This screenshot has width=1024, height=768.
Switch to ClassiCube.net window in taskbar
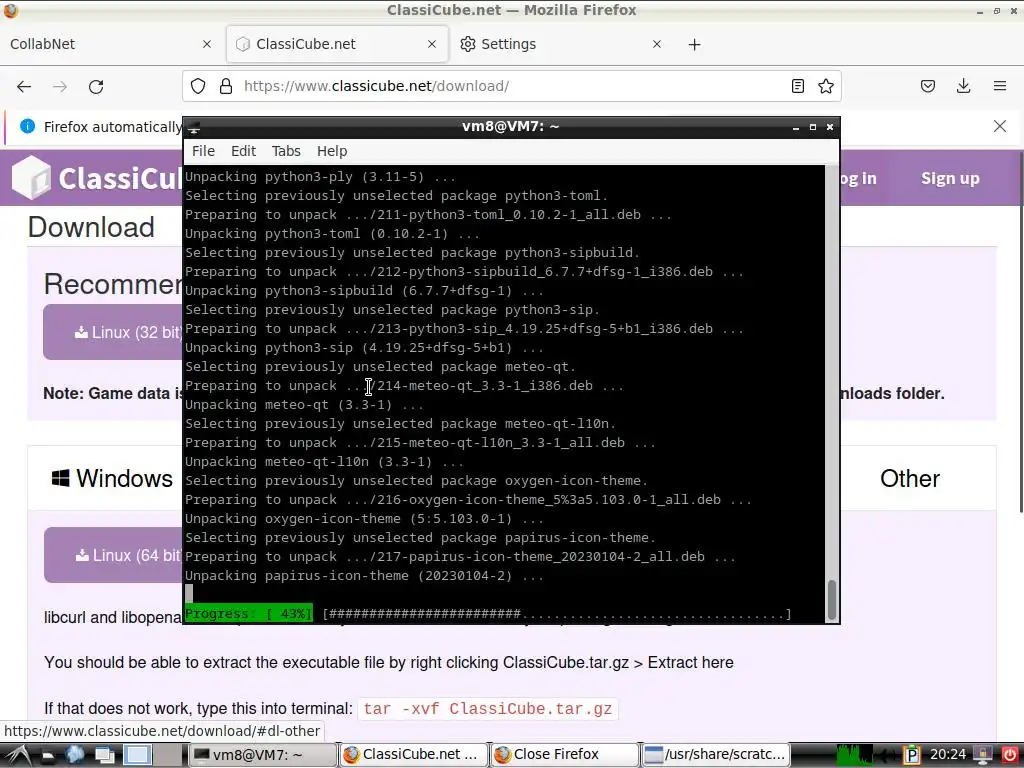[x=413, y=754]
